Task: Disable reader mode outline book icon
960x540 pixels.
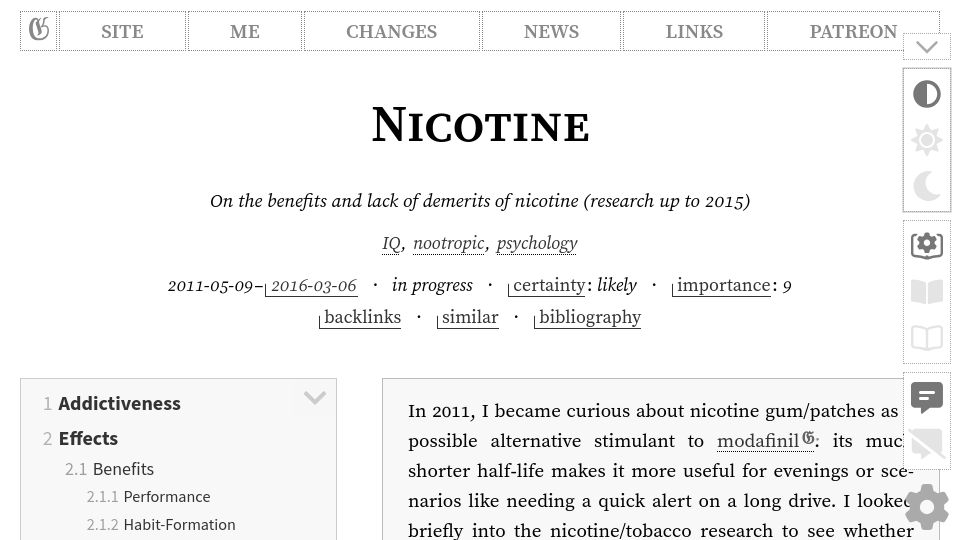Action: pos(927,337)
